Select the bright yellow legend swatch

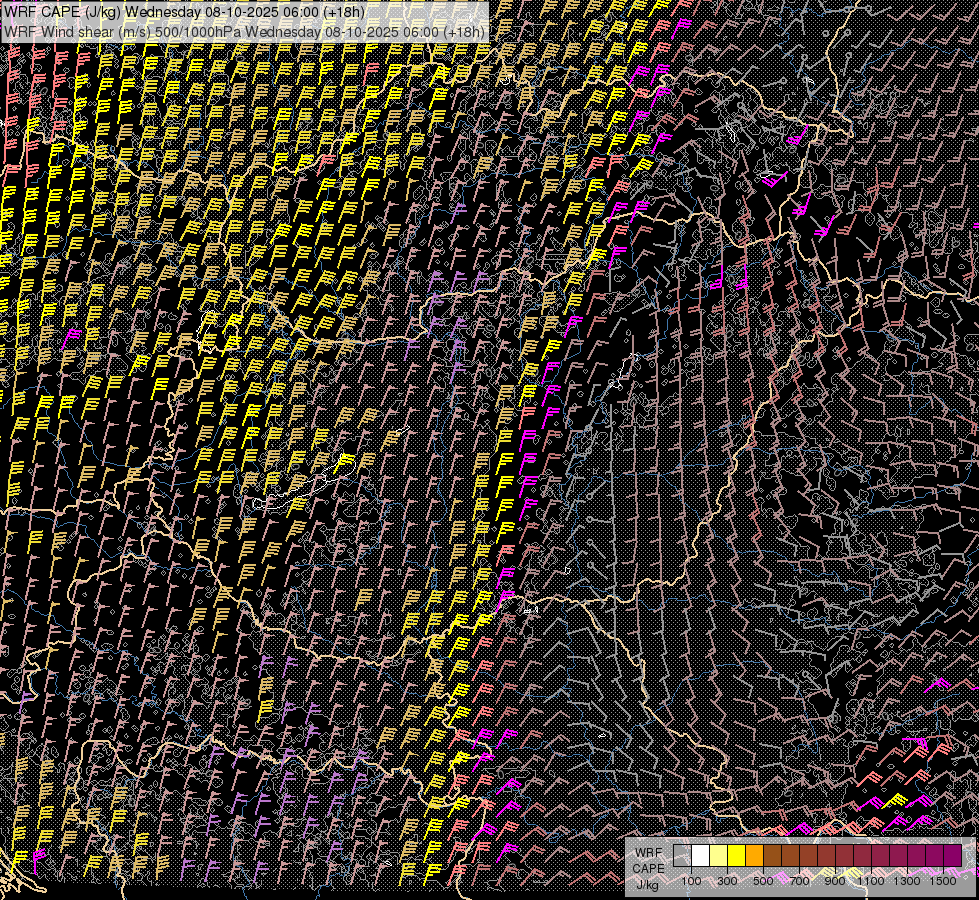tap(737, 855)
